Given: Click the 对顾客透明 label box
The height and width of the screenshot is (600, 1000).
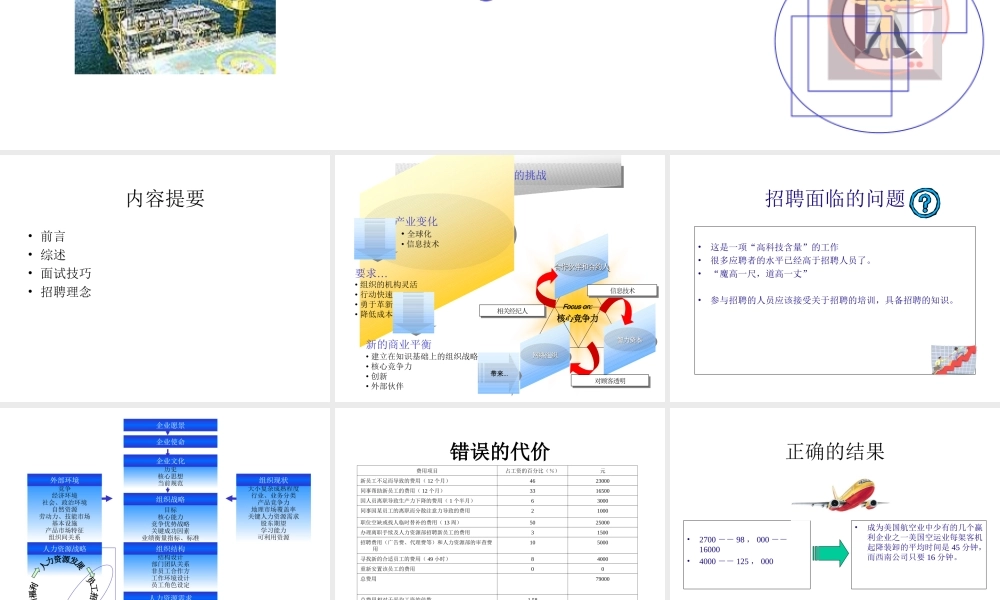Looking at the screenshot, I should [x=610, y=381].
